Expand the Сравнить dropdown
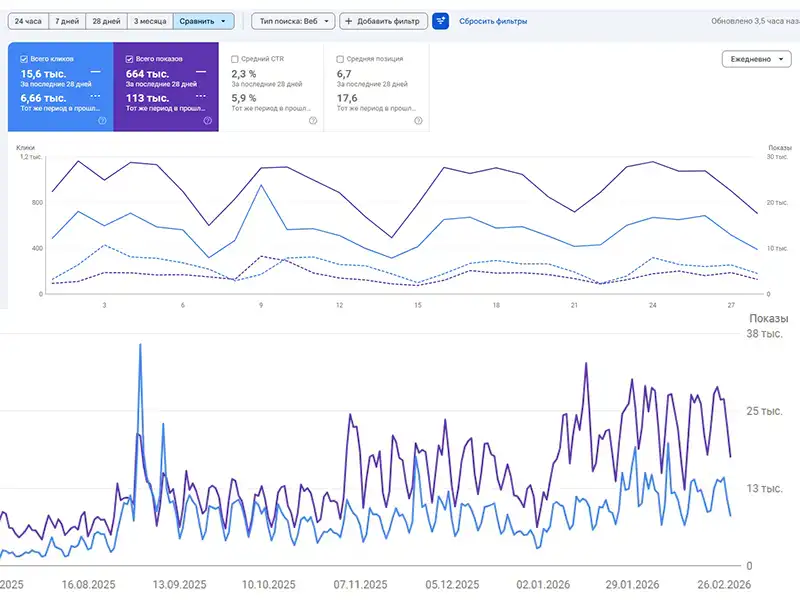Viewport: 800px width, 600px height. (x=203, y=21)
